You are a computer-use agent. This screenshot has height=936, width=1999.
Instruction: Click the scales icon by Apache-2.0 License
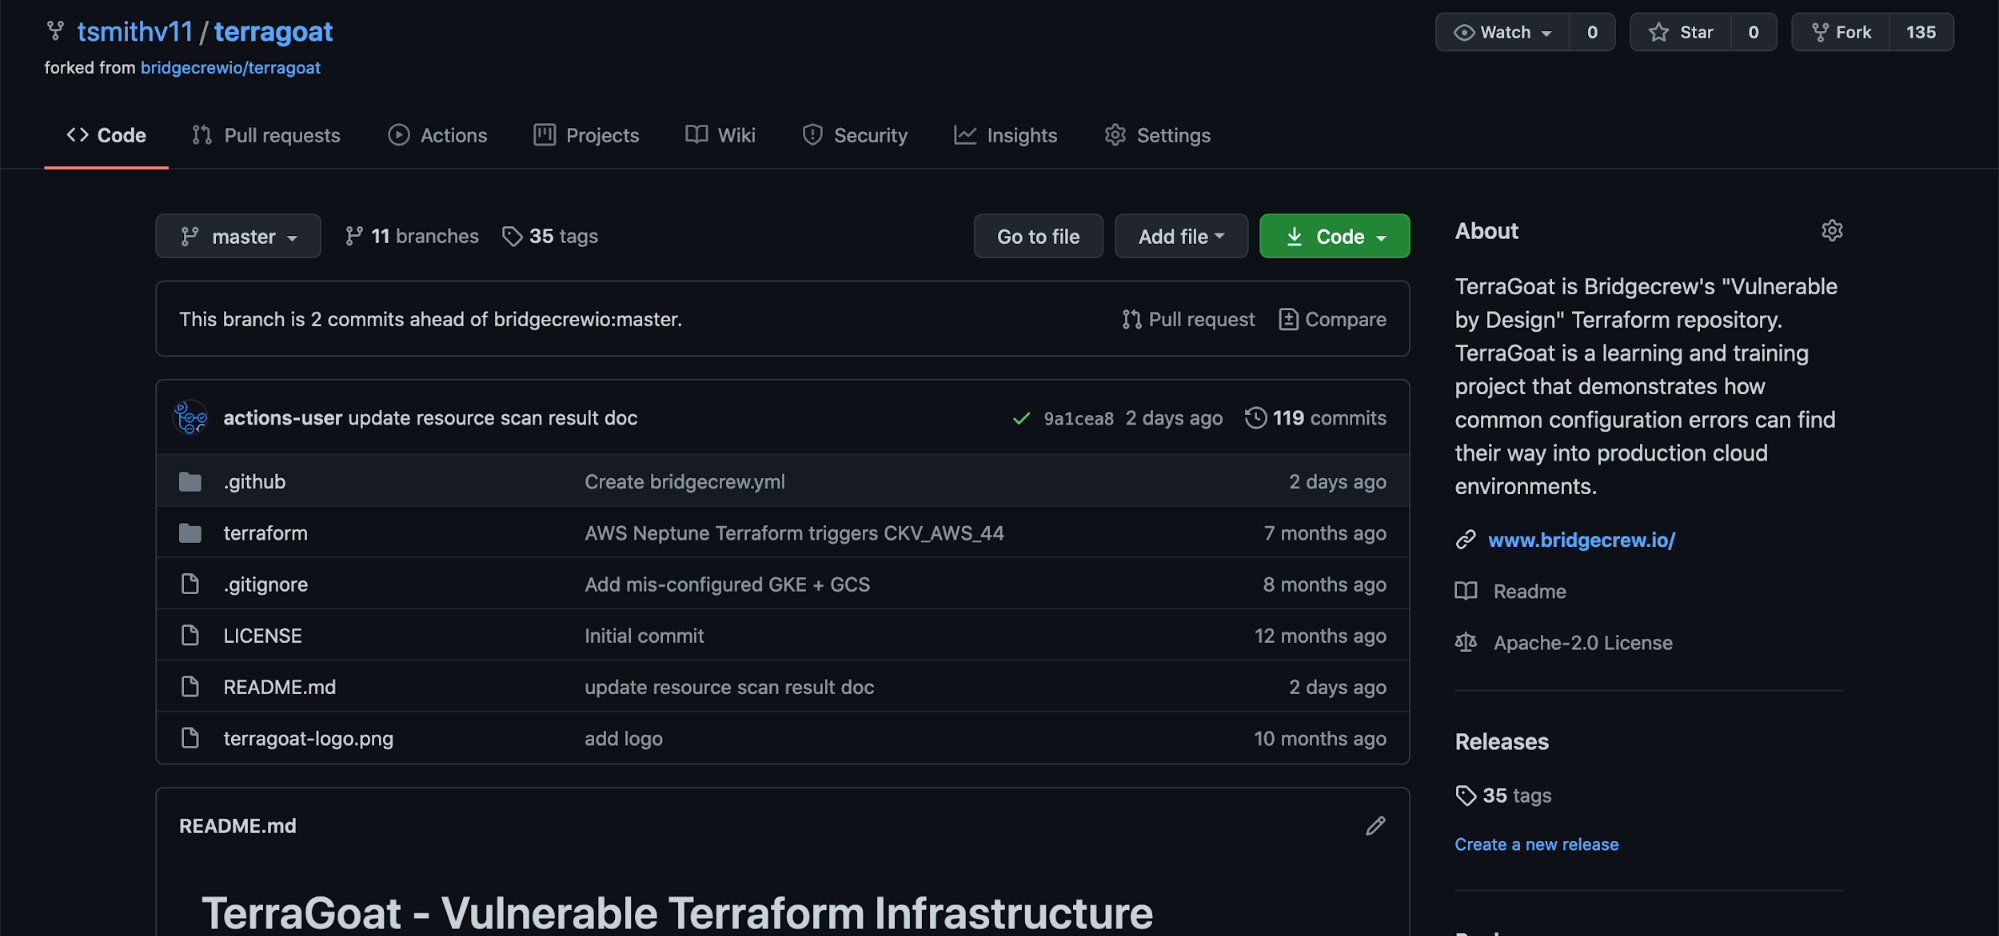click(1466, 642)
